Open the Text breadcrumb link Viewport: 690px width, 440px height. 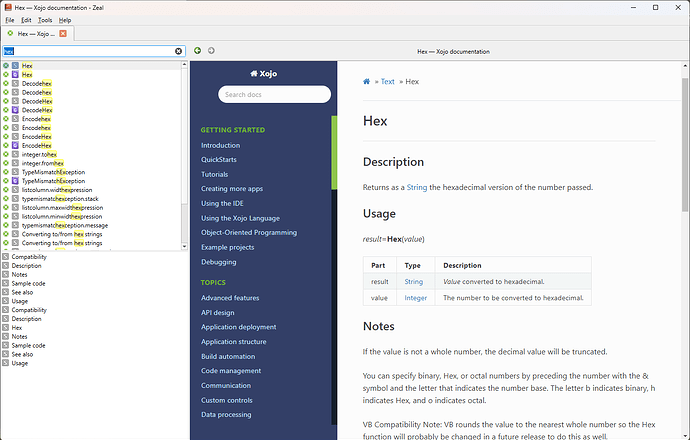point(388,81)
